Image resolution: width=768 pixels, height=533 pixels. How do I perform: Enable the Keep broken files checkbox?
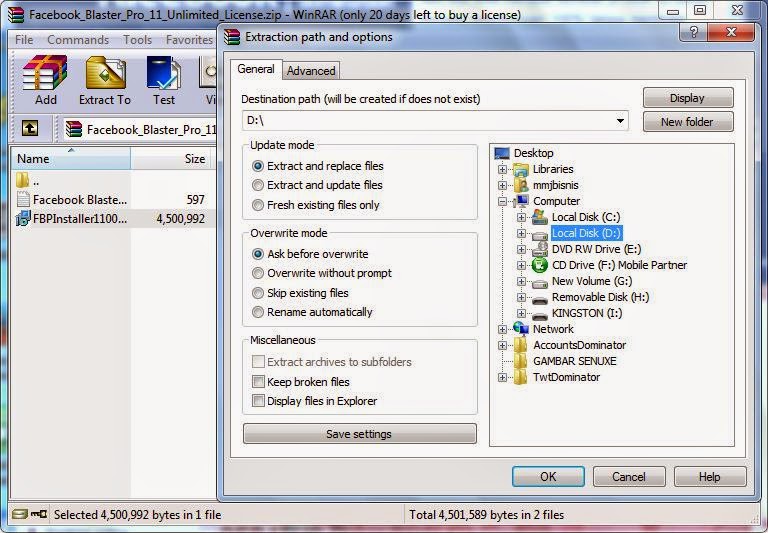pyautogui.click(x=258, y=381)
